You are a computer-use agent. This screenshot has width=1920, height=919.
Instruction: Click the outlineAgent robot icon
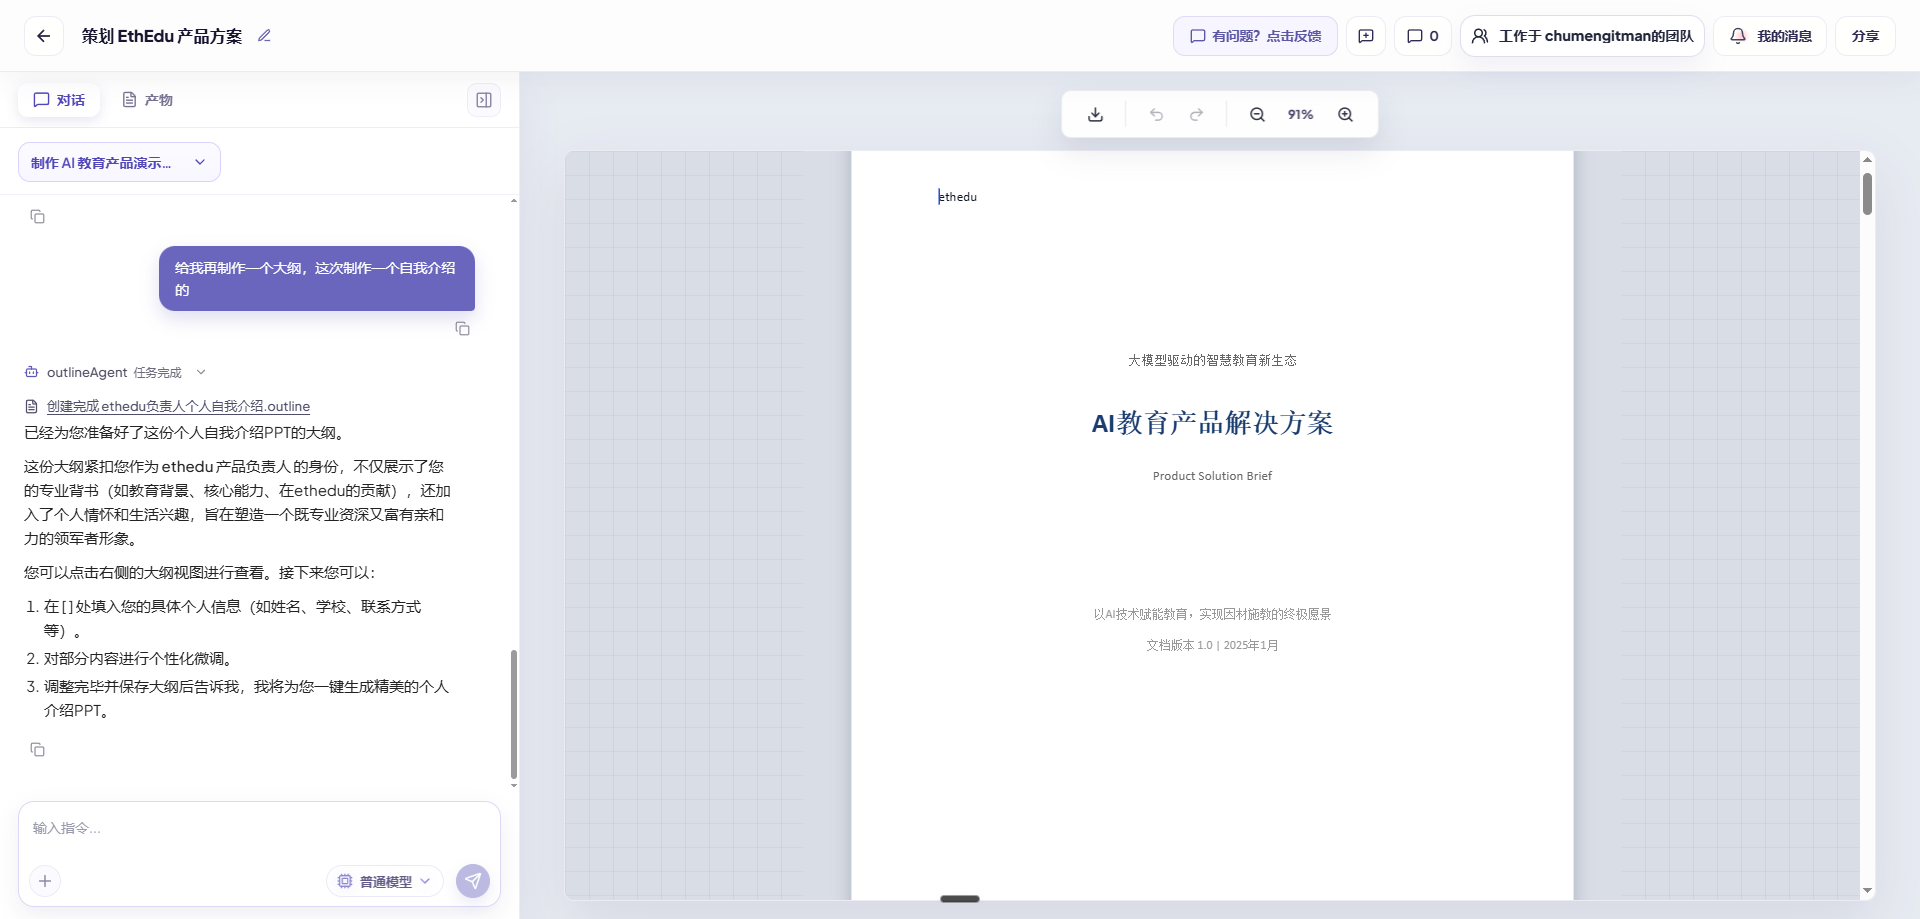(32, 372)
